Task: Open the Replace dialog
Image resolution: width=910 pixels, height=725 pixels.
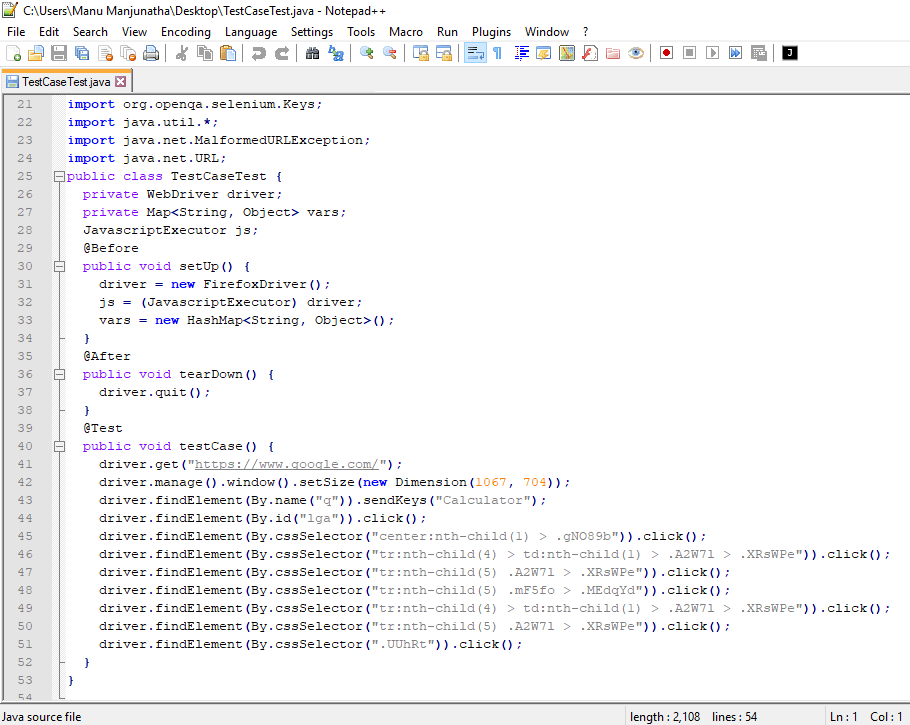Action: 336,52
